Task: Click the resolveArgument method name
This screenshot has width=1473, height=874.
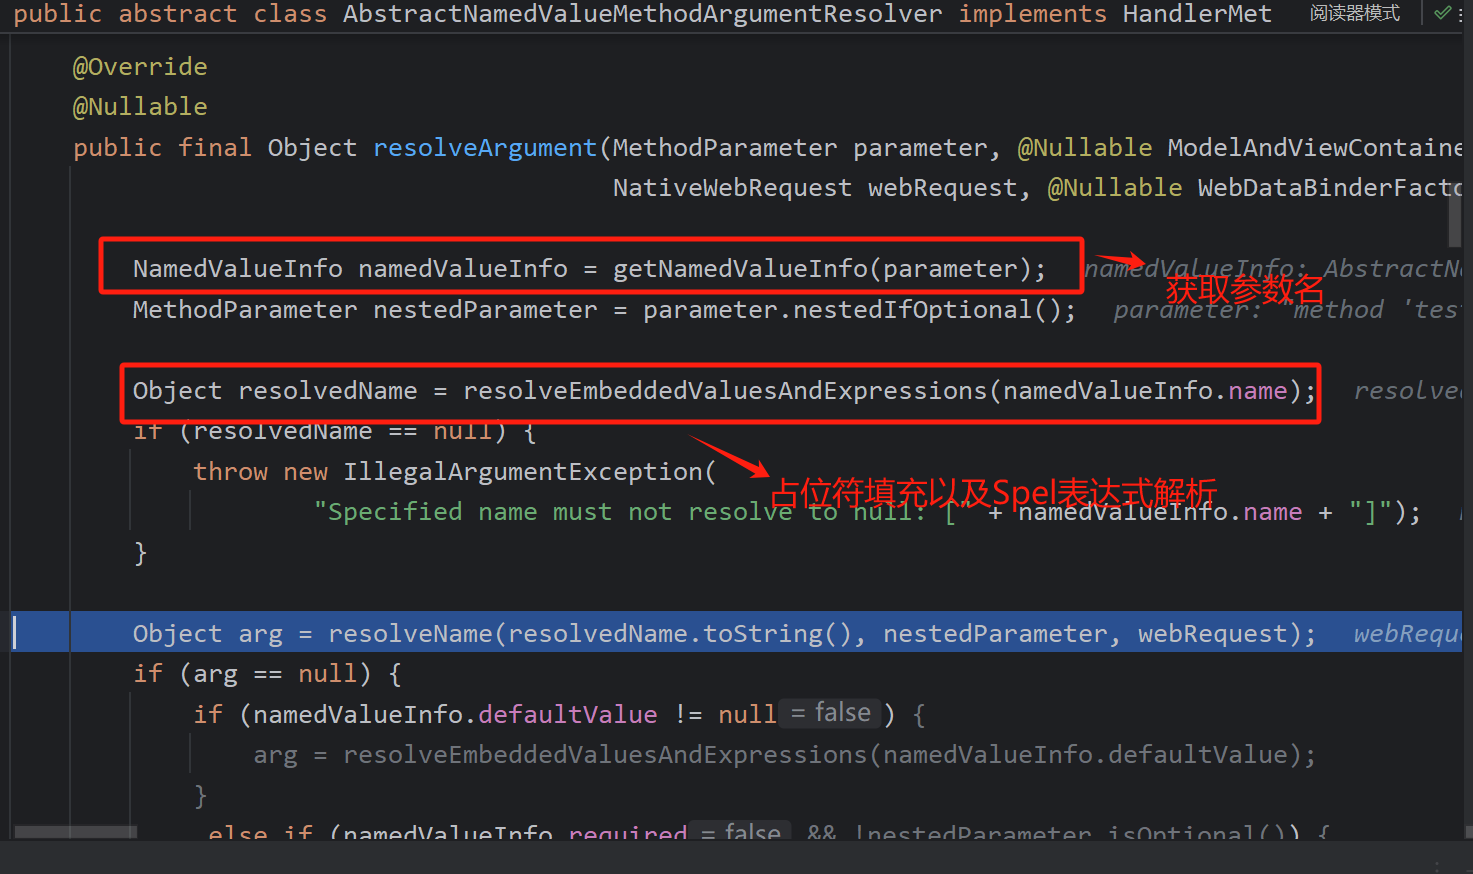Action: coord(485,148)
